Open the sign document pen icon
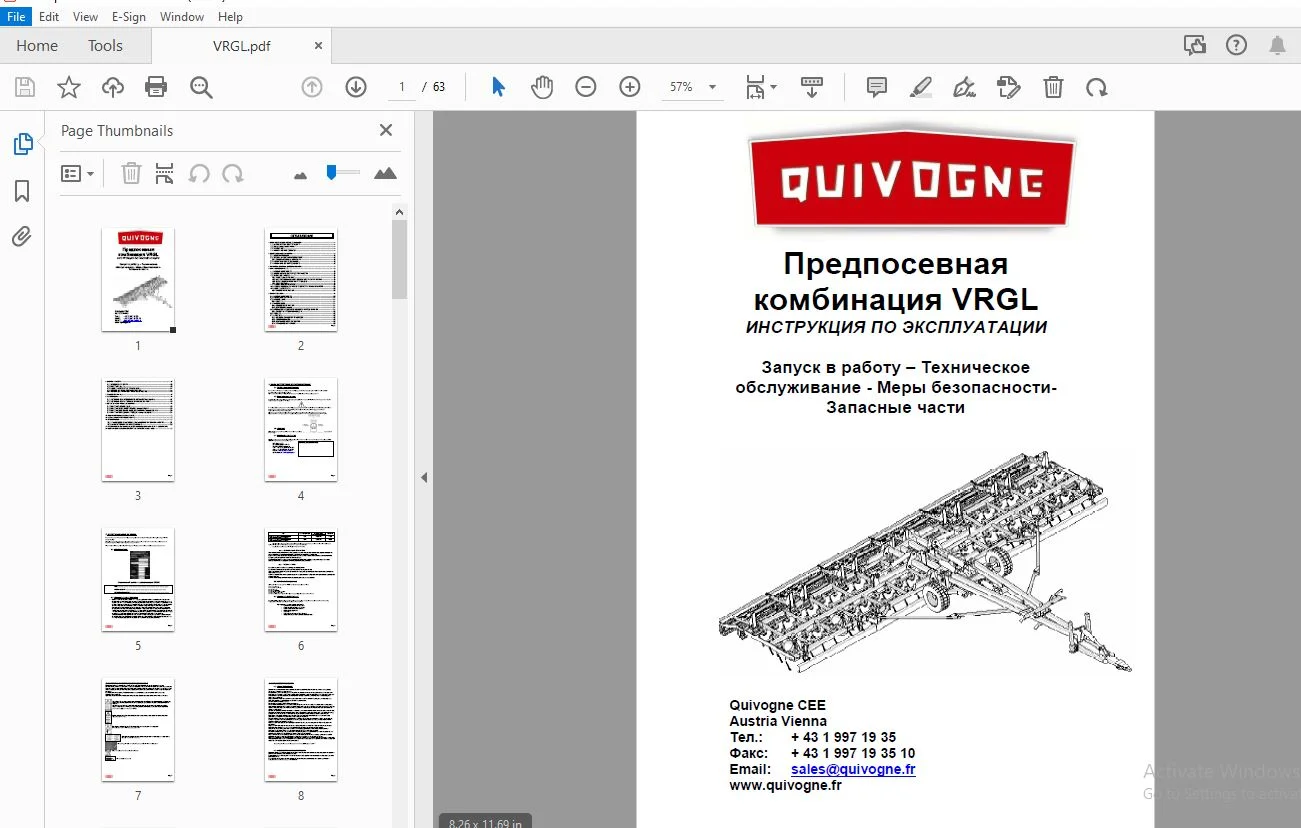1301x828 pixels. (x=965, y=87)
